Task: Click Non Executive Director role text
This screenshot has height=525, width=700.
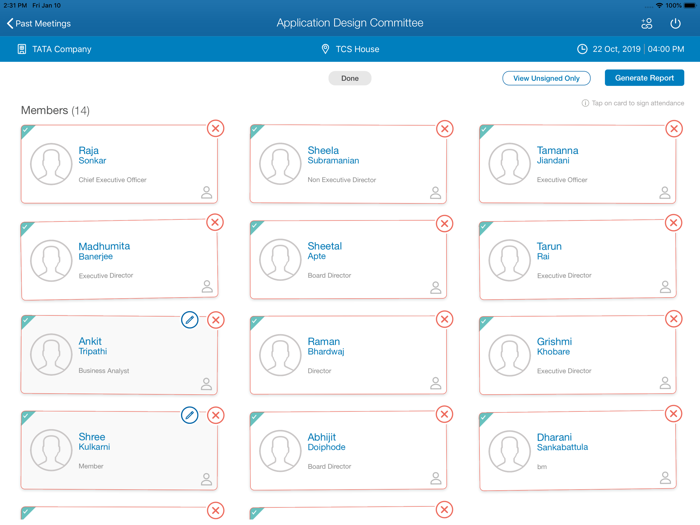Action: tap(342, 180)
